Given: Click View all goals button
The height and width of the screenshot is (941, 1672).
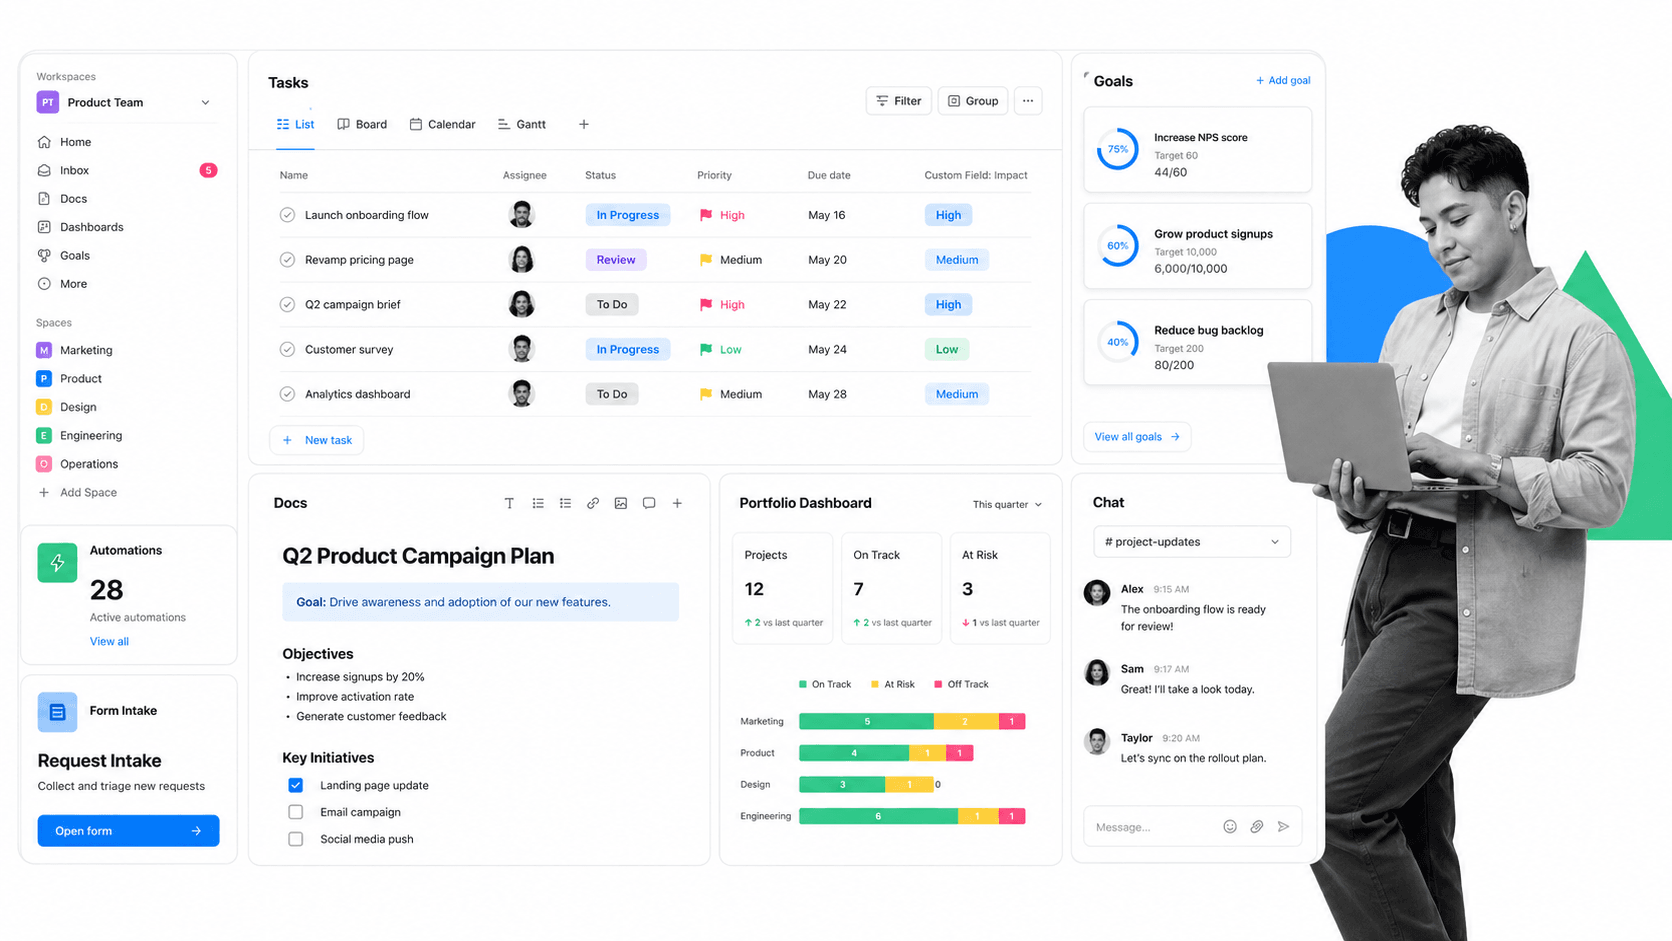Looking at the screenshot, I should [x=1137, y=437].
